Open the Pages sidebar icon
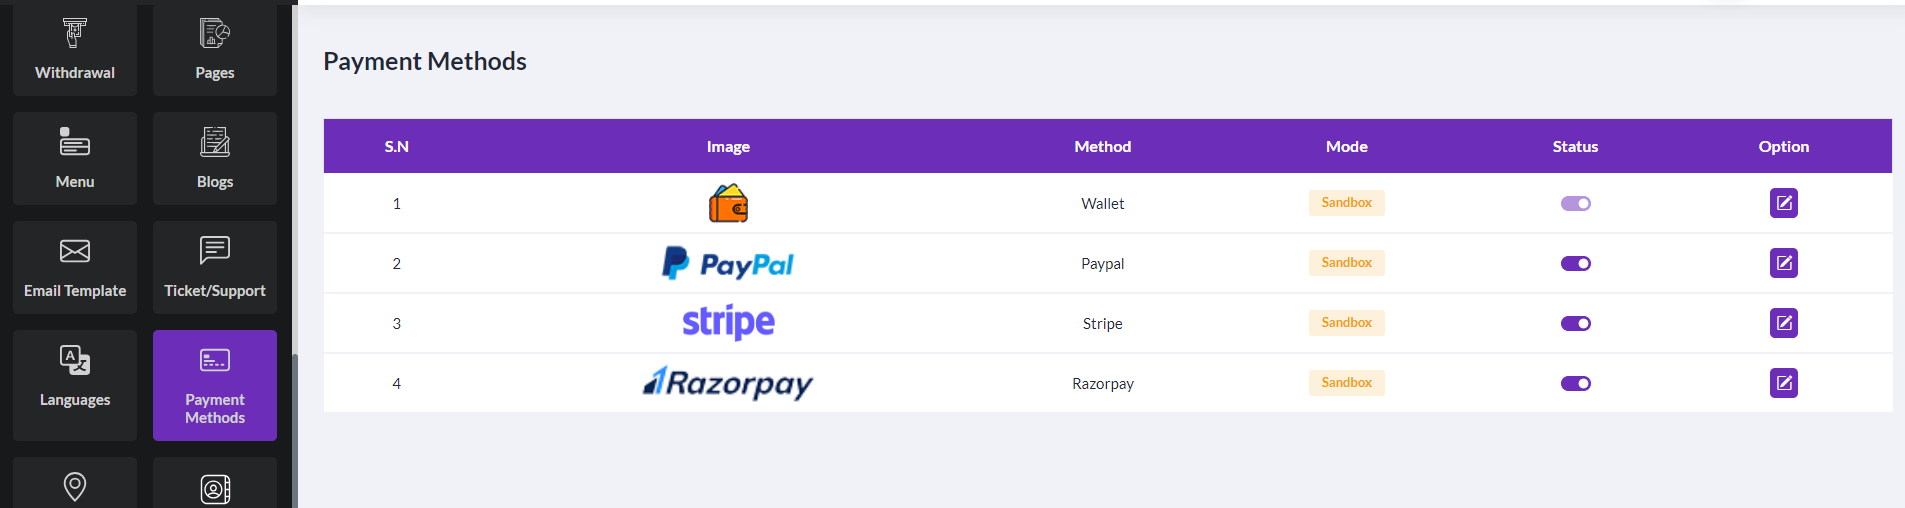The width and height of the screenshot is (1905, 508). [215, 50]
